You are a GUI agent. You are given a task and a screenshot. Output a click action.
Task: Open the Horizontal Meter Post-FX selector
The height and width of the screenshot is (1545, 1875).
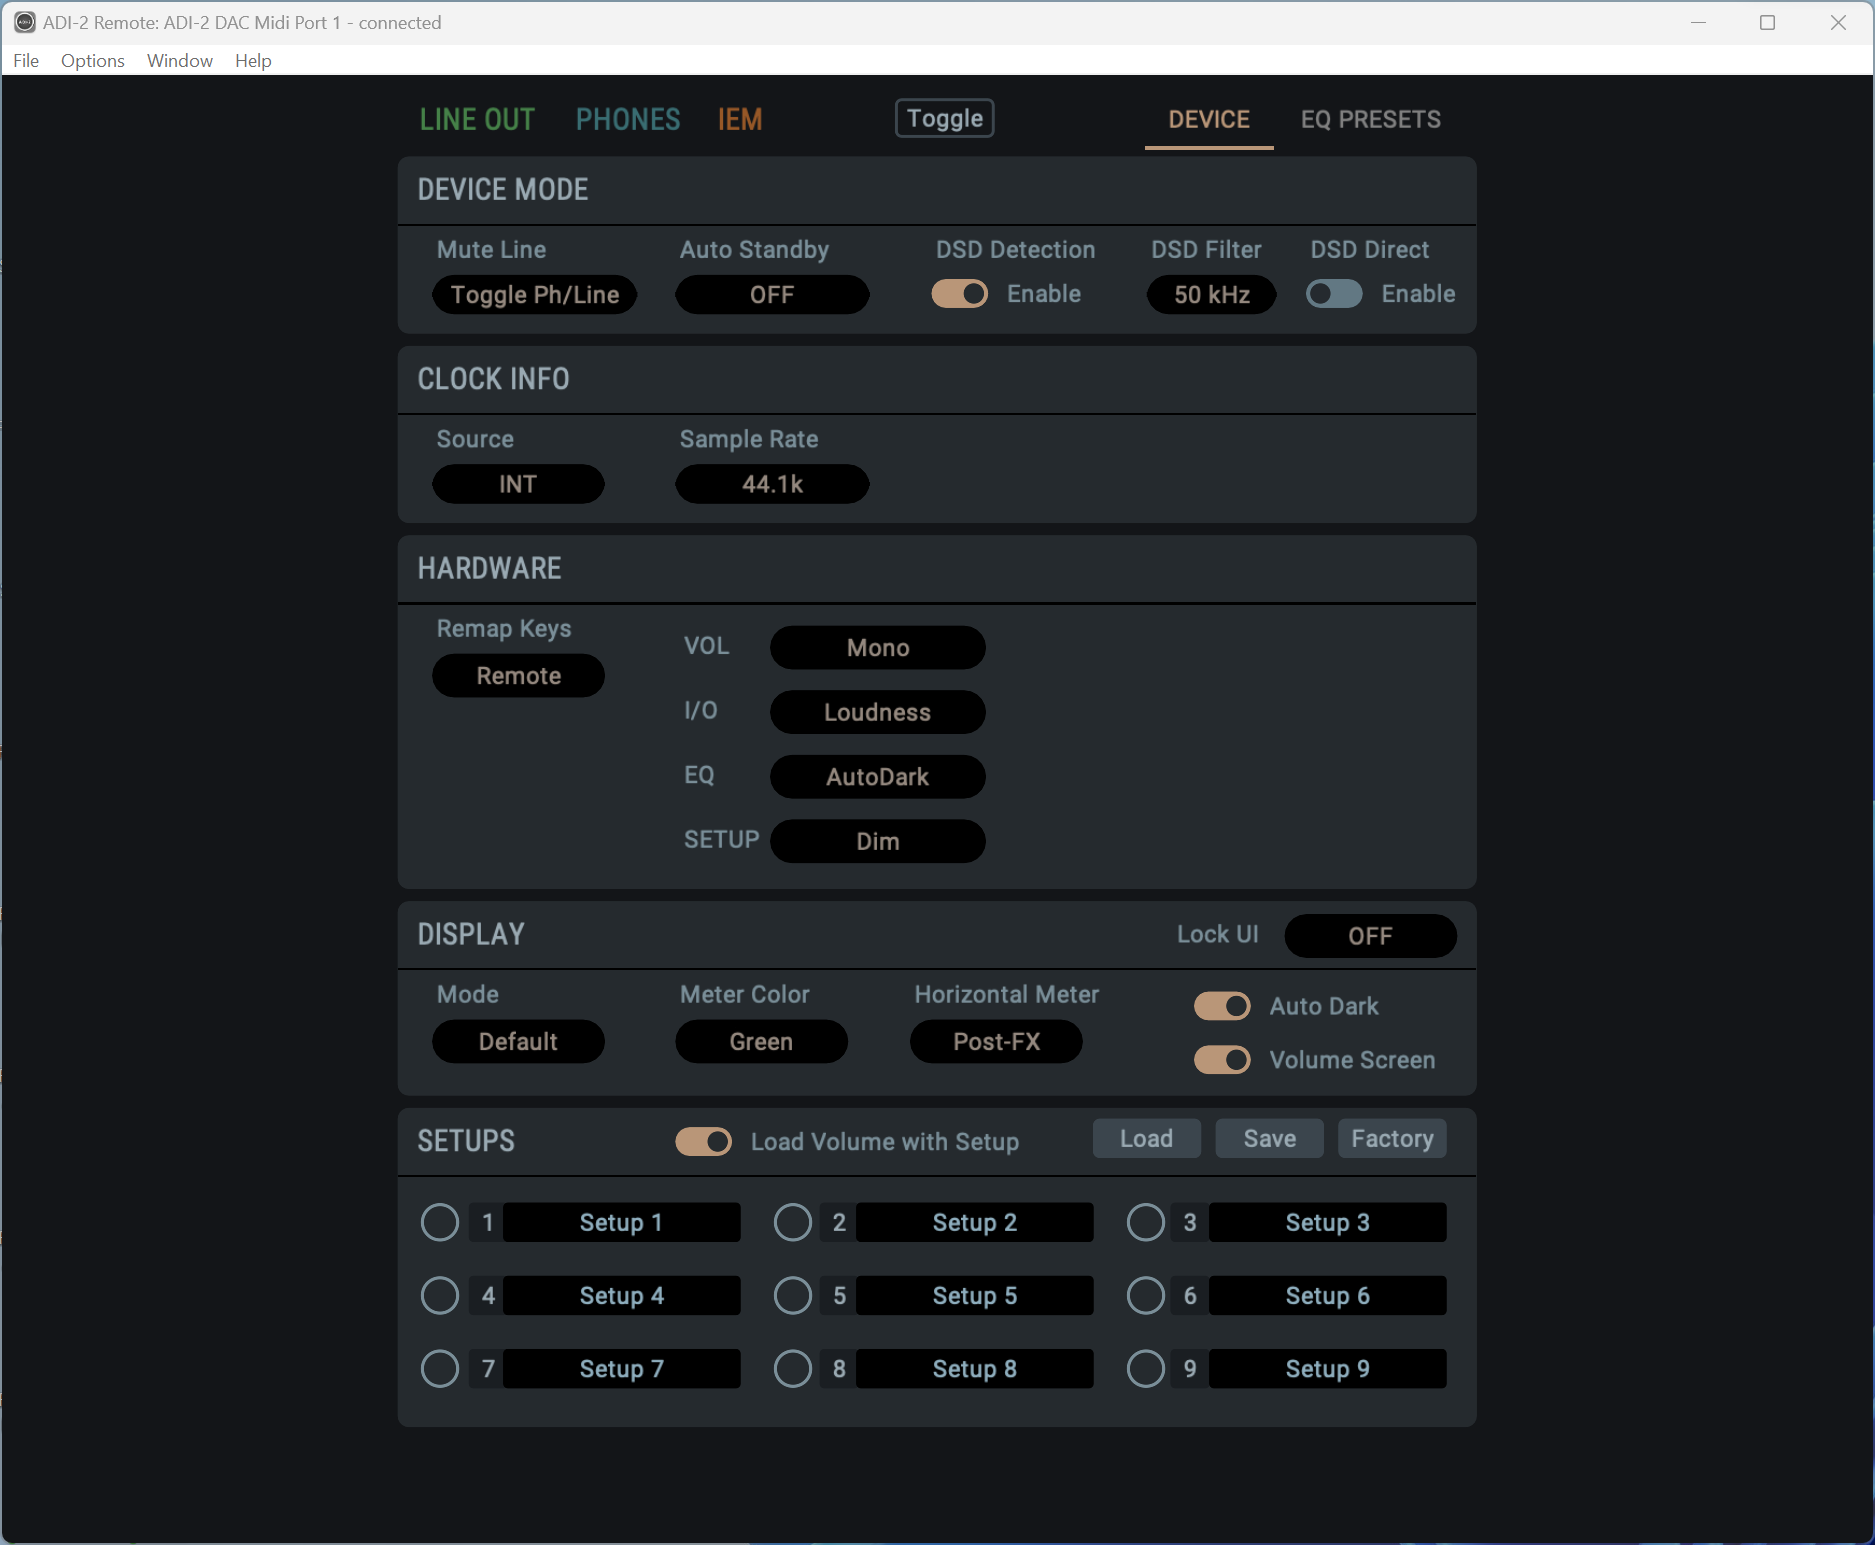[x=996, y=1041]
